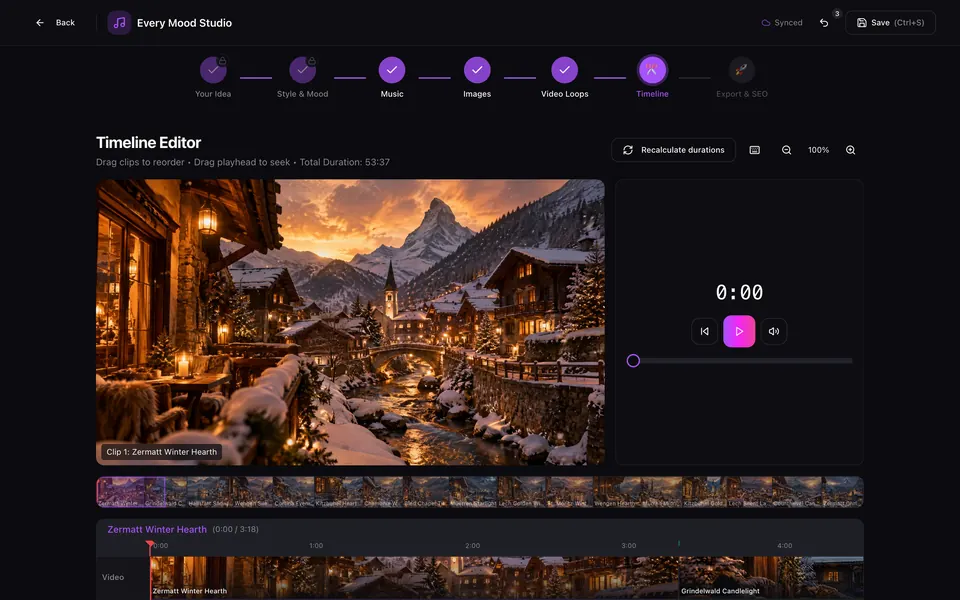Select the Wengen Hearth thumbnail in the clip strip

pos(615,492)
